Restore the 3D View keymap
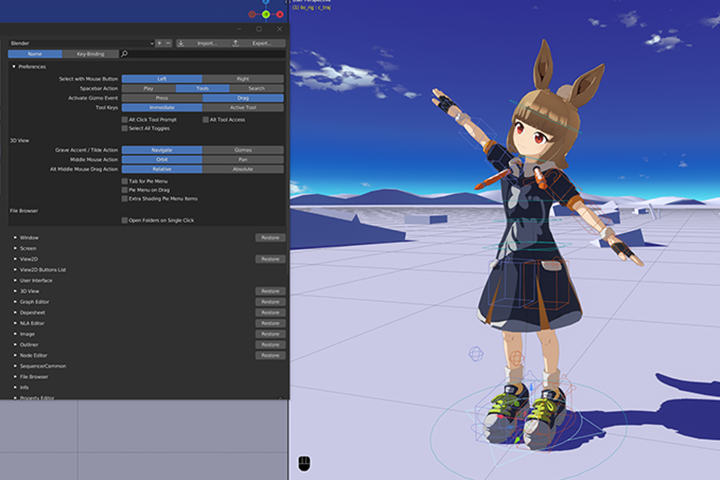Viewport: 720px width, 480px height. [x=270, y=291]
